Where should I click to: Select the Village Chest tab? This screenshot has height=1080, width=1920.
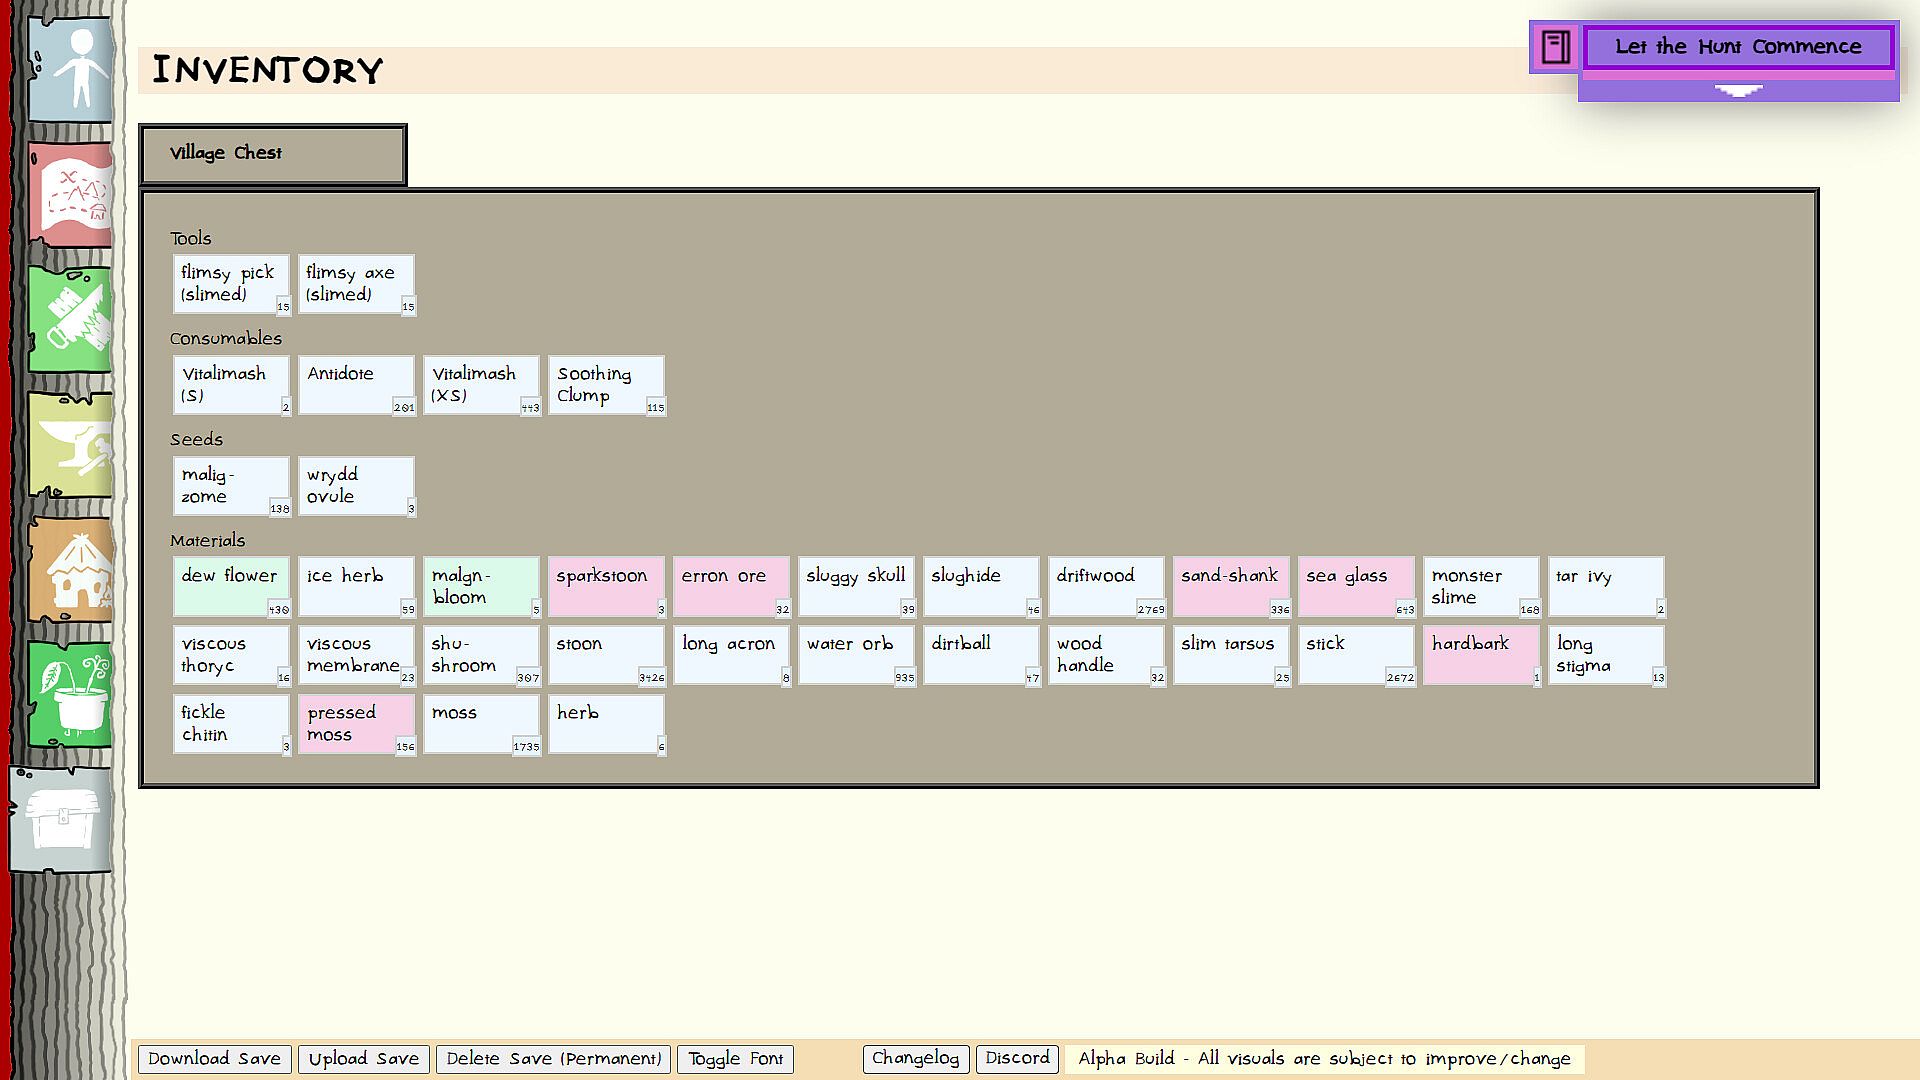coord(272,154)
